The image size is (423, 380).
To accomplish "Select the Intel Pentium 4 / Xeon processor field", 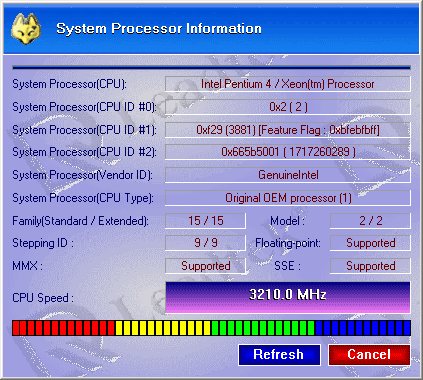I will 288,84.
